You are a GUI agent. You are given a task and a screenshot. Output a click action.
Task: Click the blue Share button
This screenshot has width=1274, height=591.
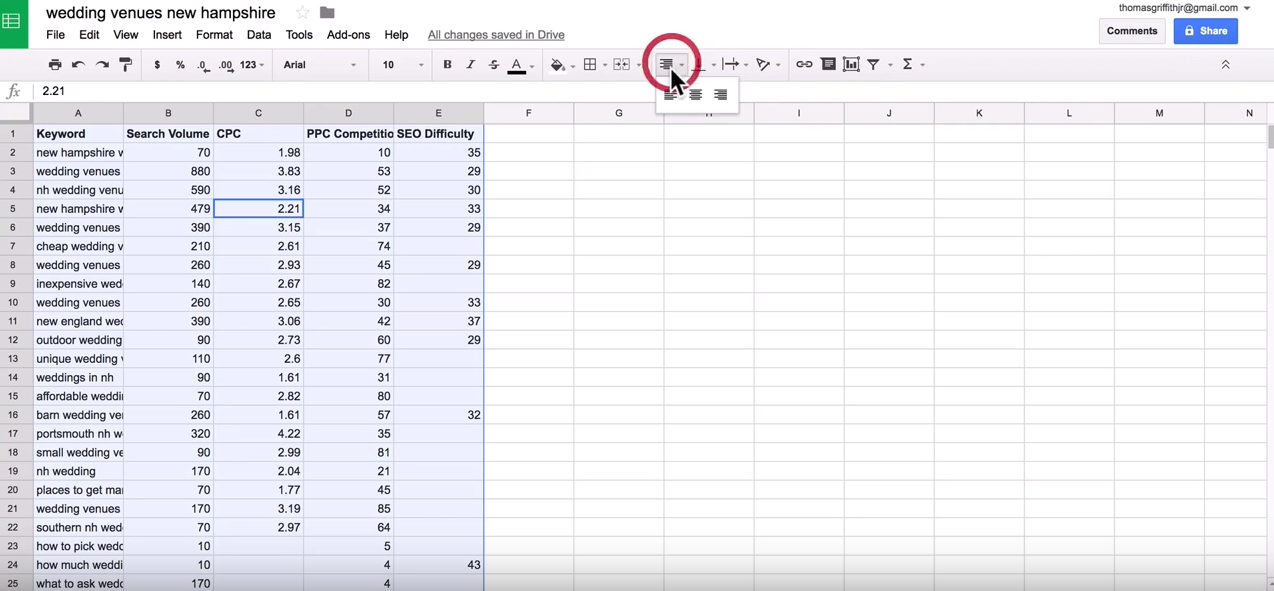click(x=1205, y=31)
